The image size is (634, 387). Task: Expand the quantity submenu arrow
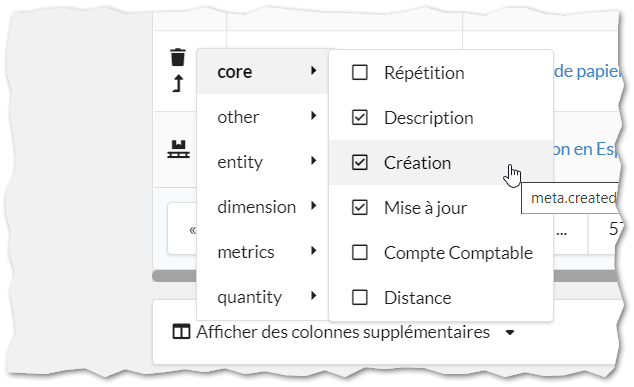pyautogui.click(x=313, y=296)
